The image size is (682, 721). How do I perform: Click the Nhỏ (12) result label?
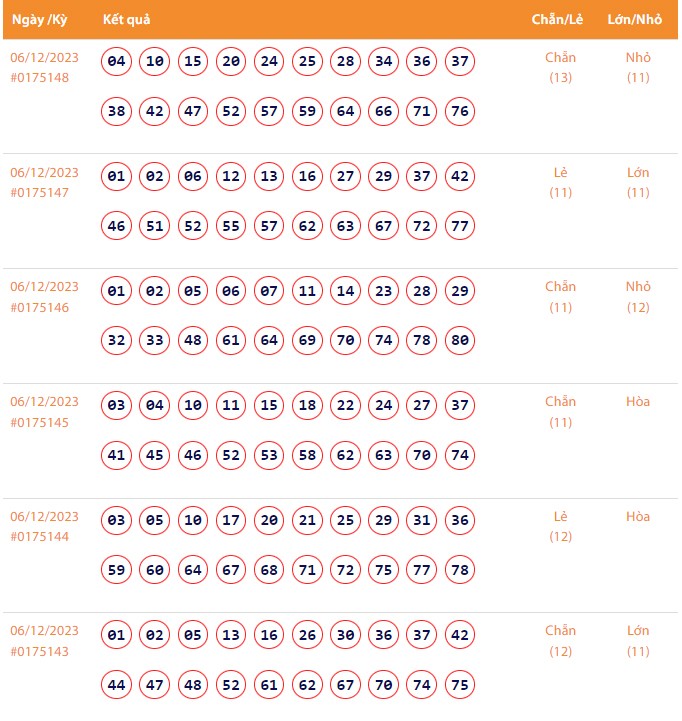638,297
